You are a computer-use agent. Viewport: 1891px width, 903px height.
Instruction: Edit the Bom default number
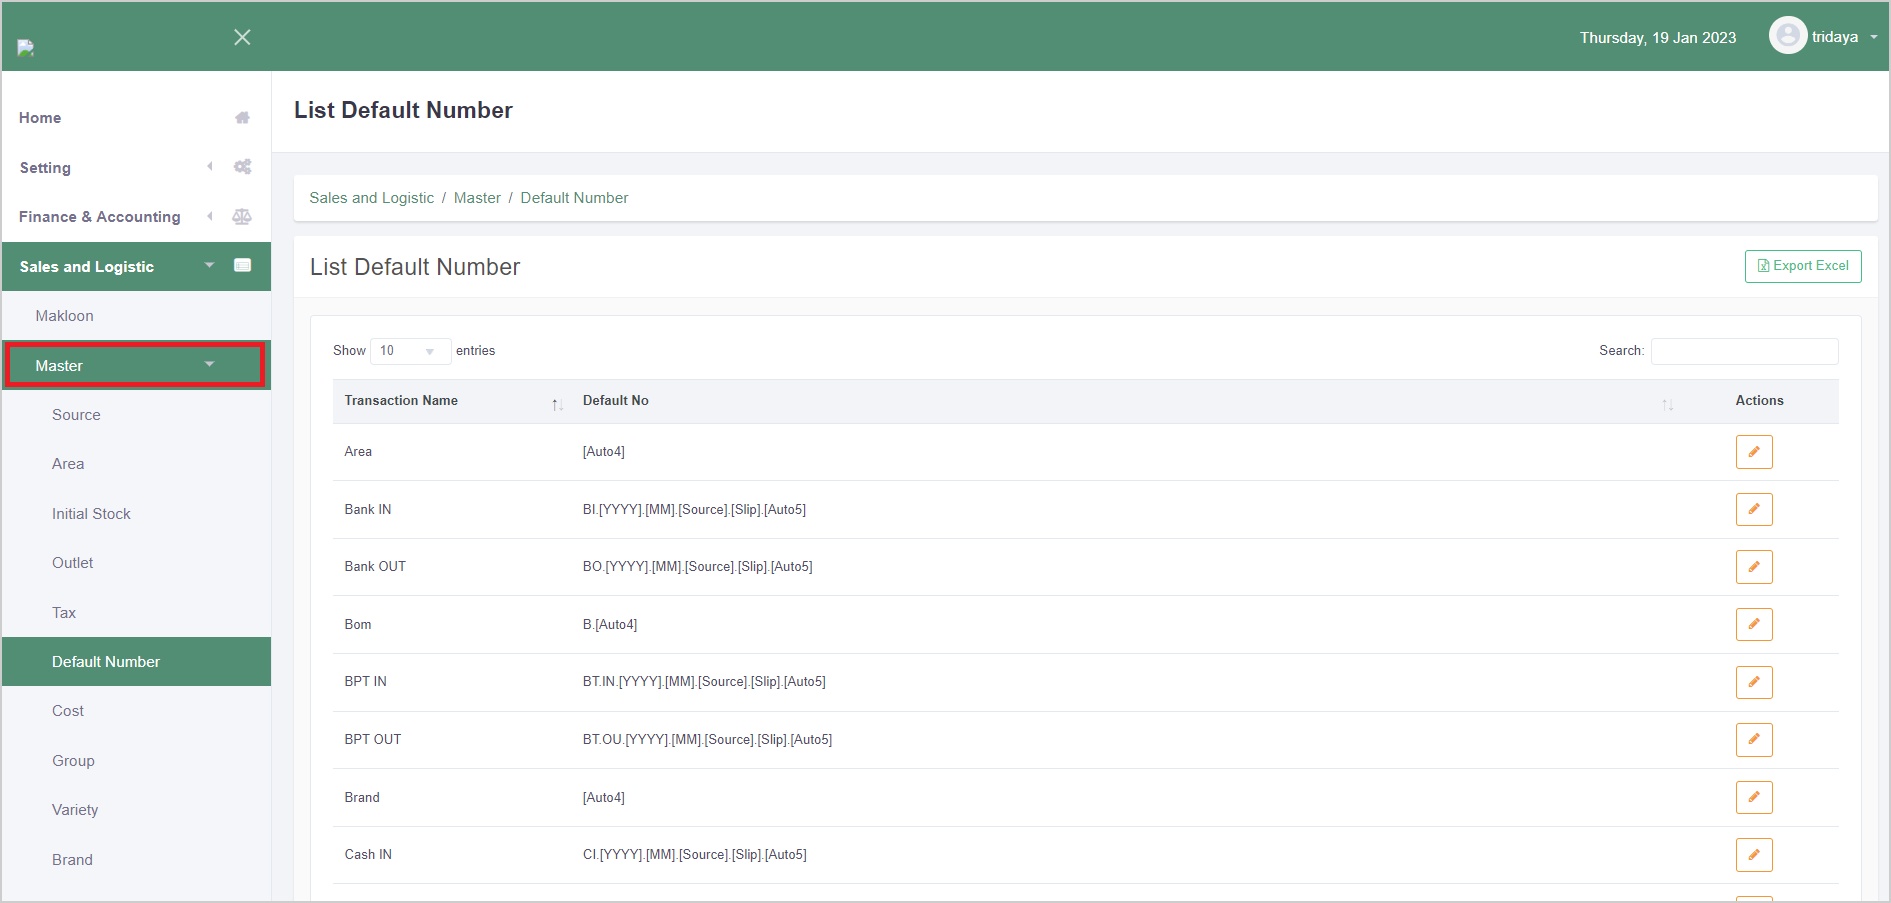(1753, 625)
